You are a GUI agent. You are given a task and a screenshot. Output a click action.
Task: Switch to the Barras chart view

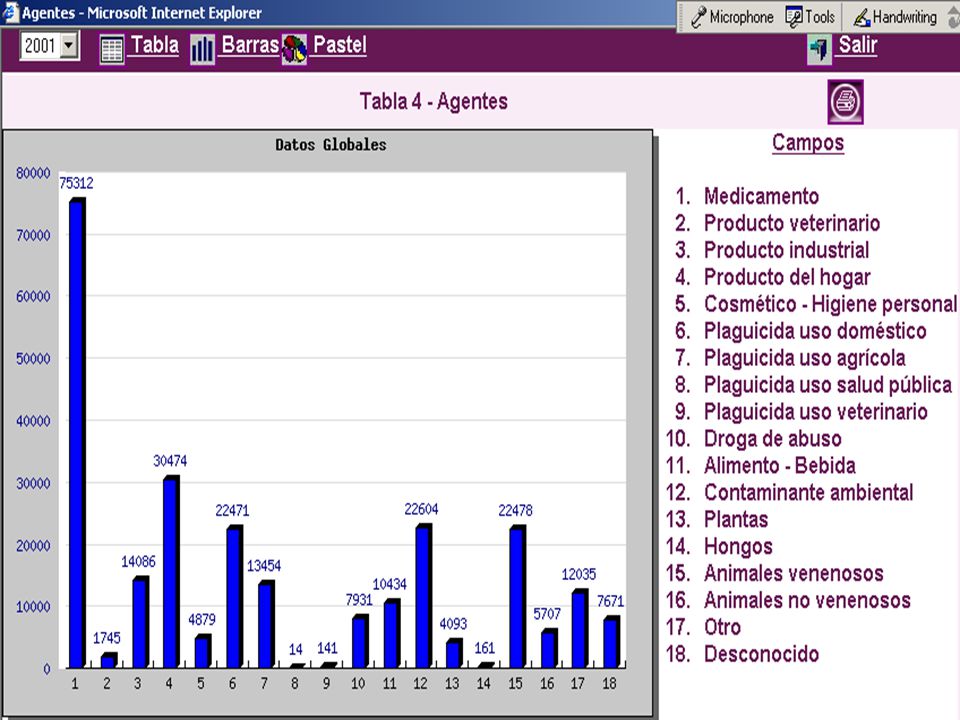(x=250, y=45)
